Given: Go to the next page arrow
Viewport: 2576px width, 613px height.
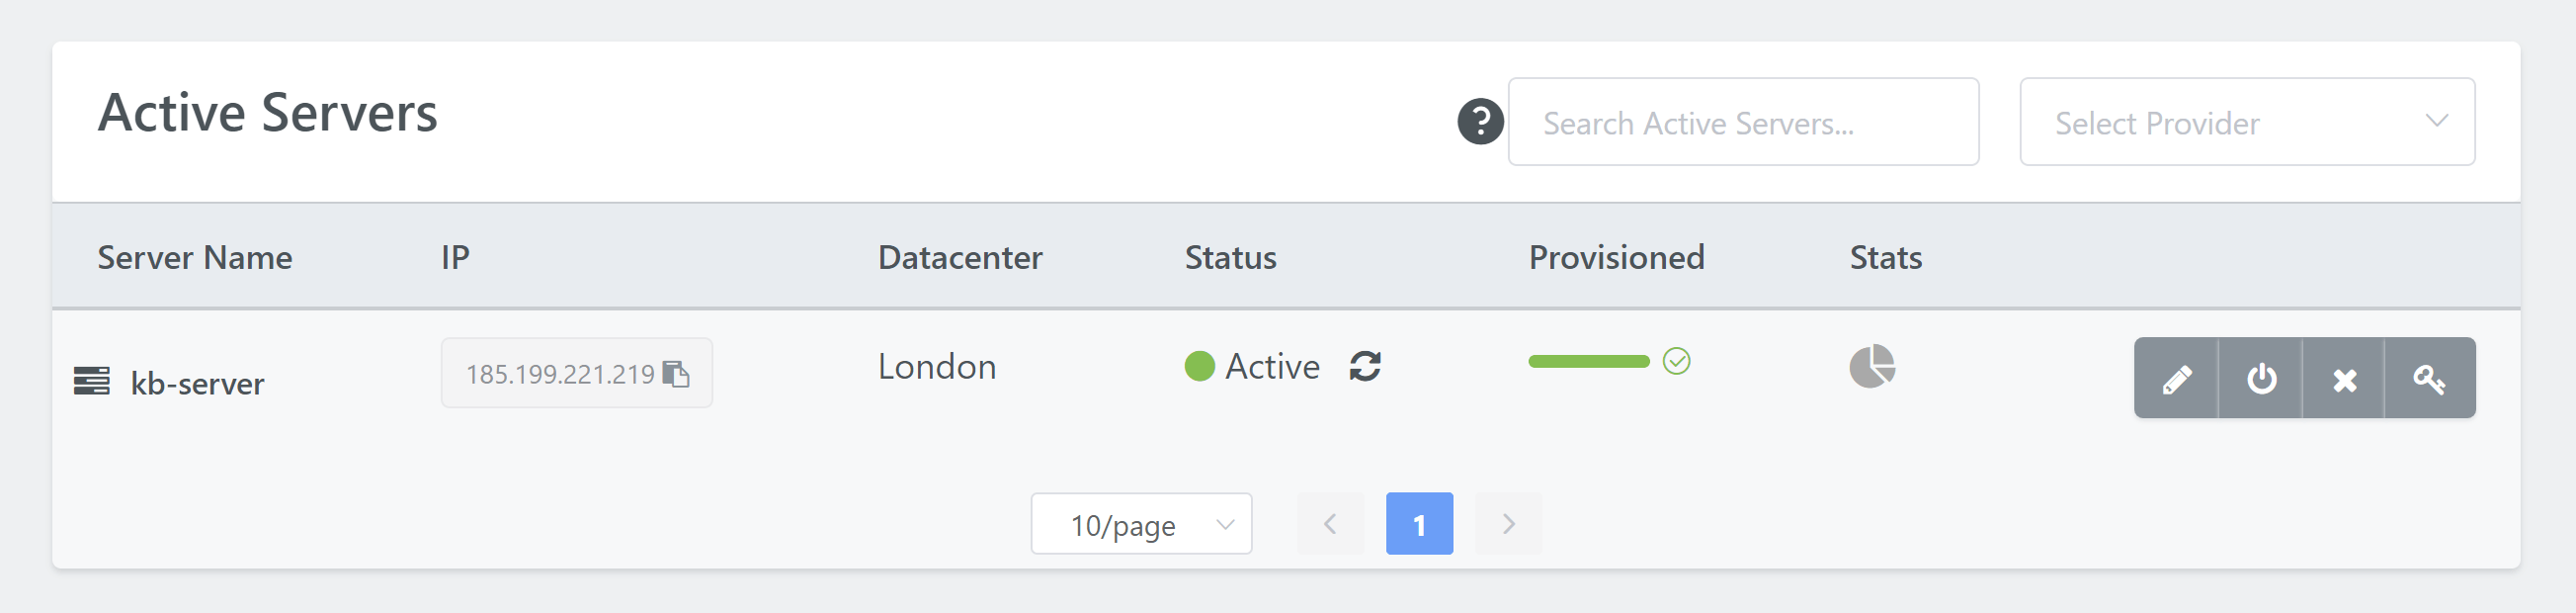Looking at the screenshot, I should tap(1508, 523).
